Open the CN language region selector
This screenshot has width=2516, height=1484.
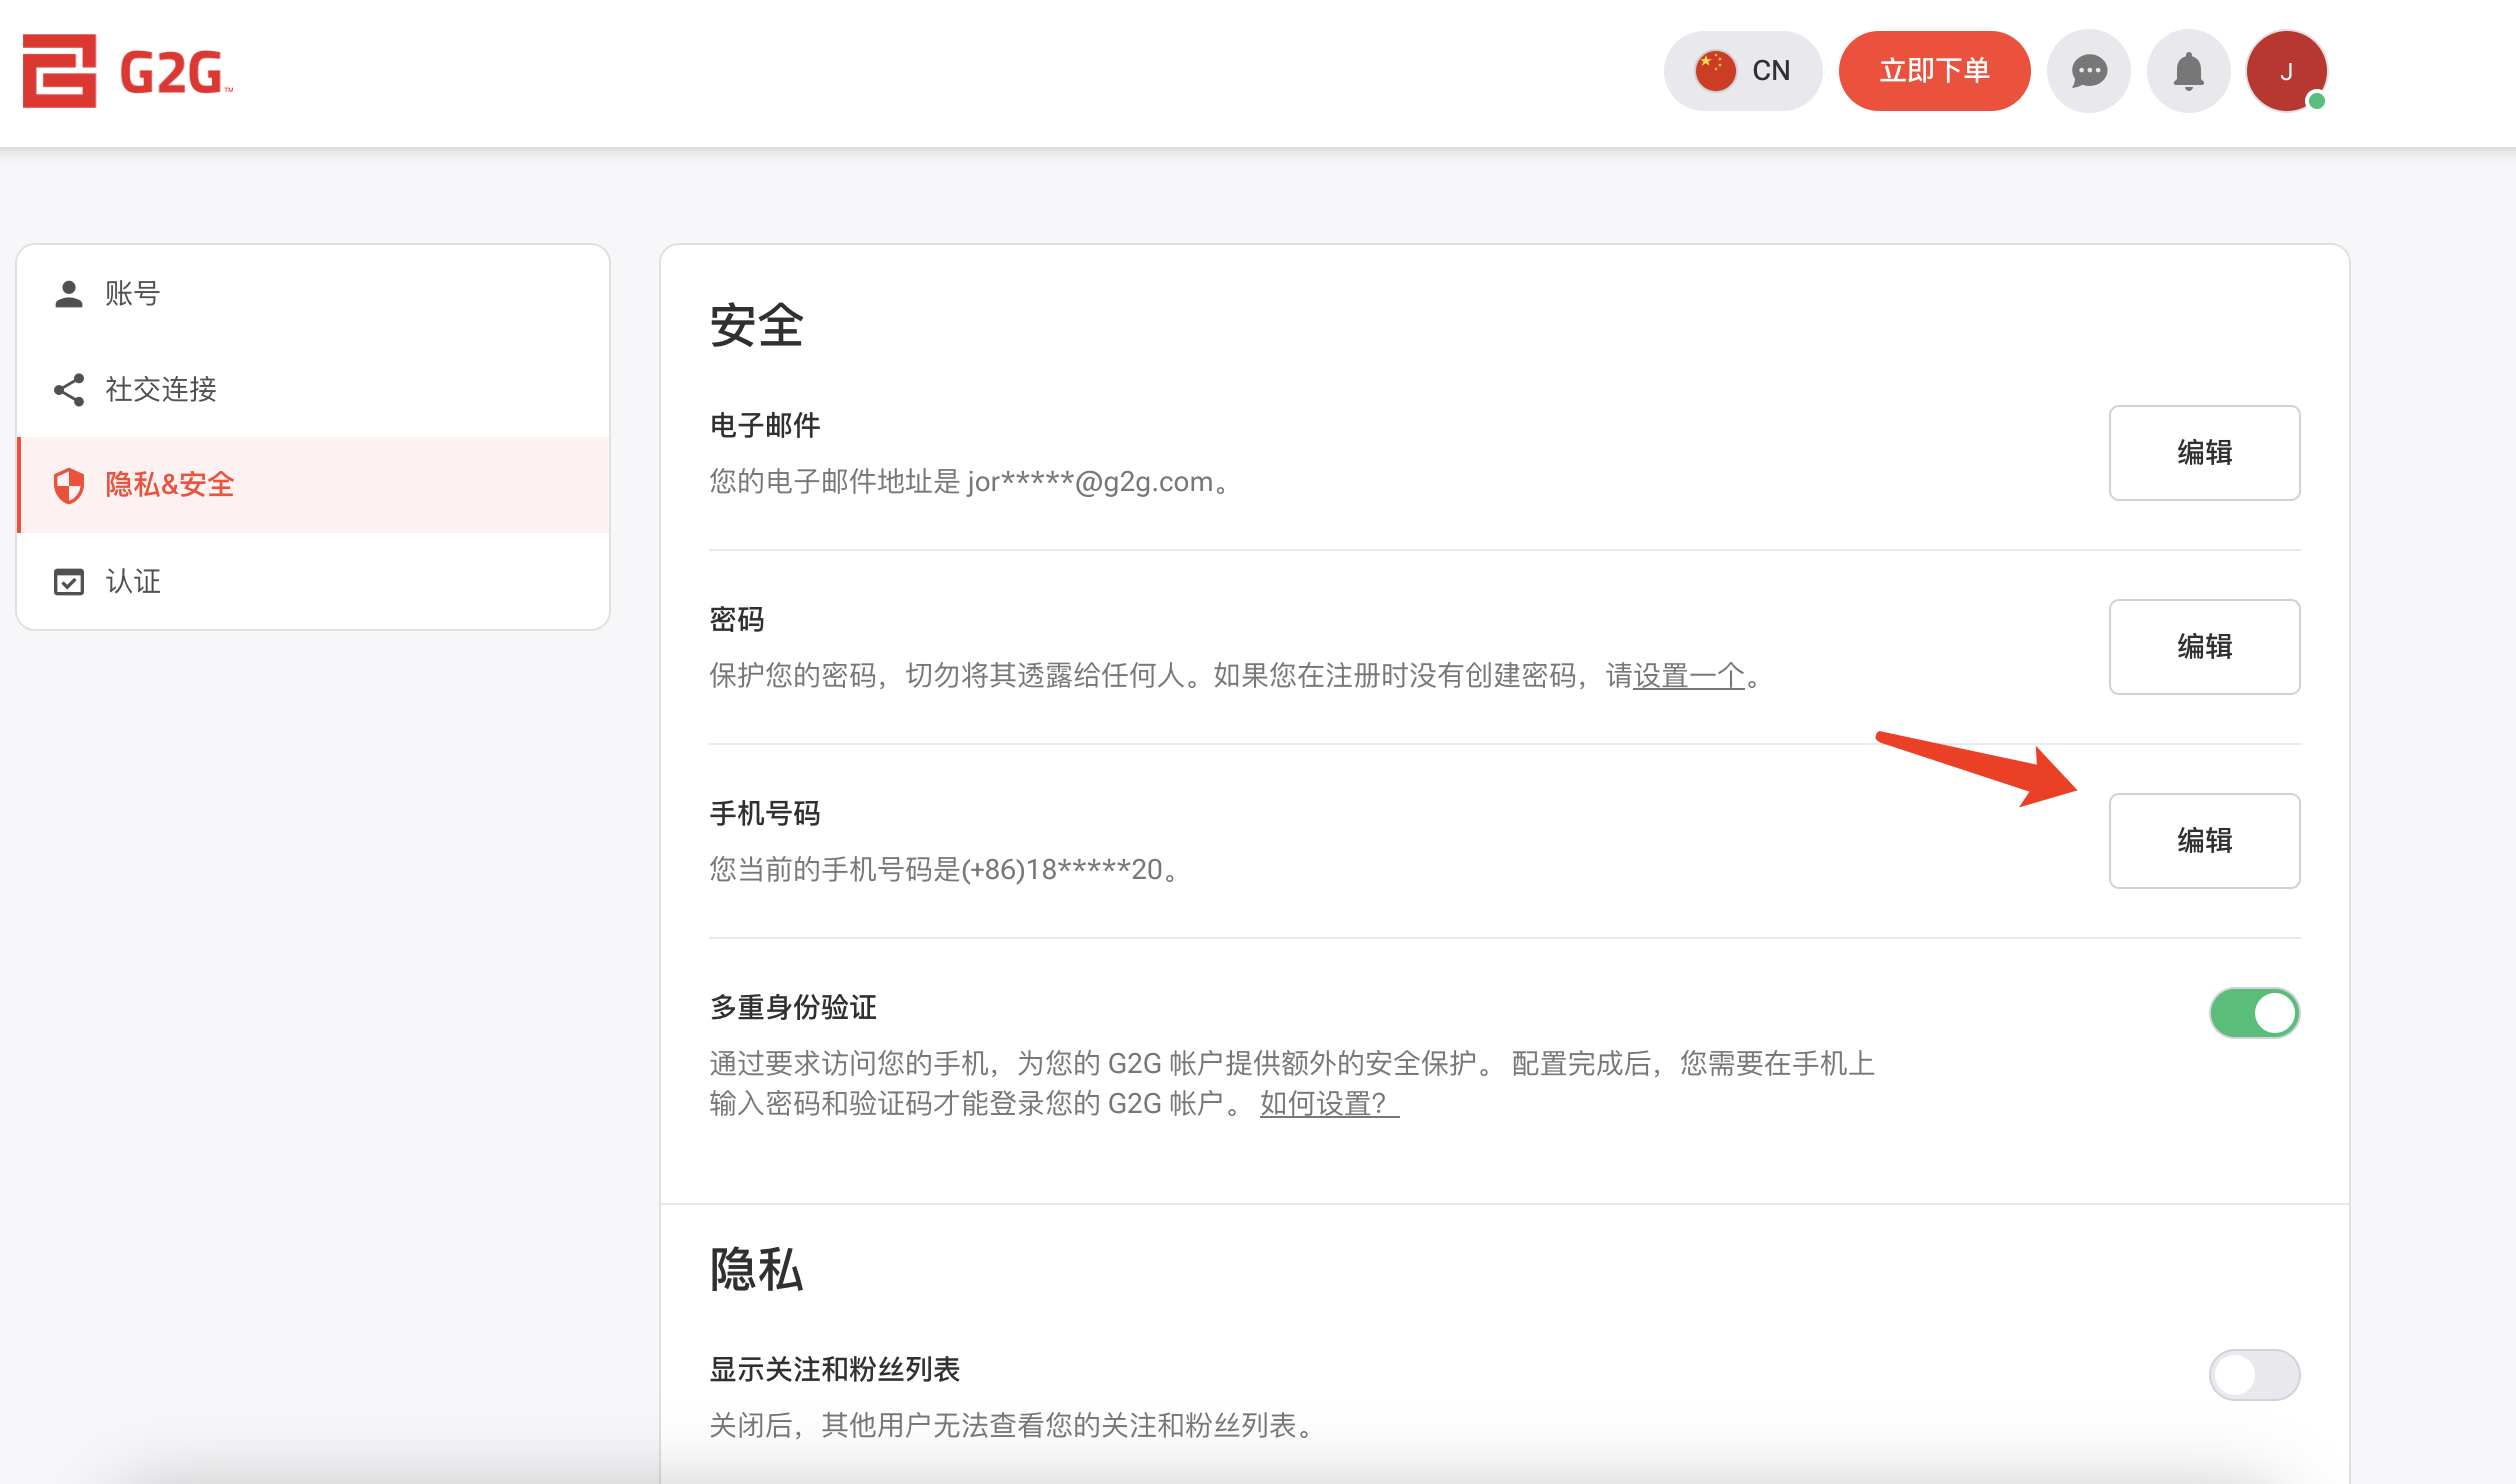pos(1770,71)
